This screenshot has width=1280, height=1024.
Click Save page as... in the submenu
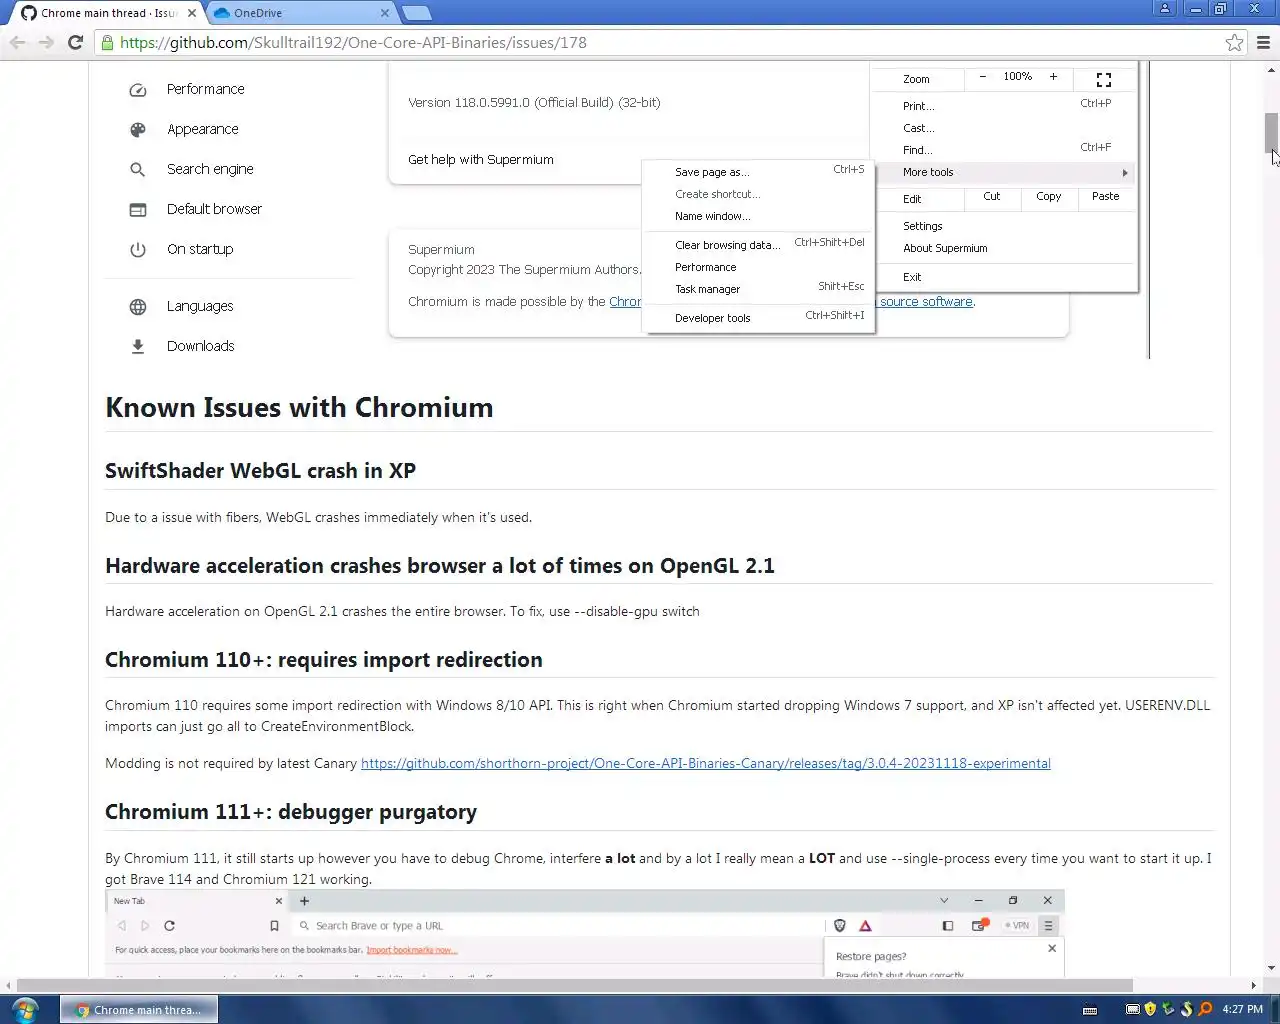tap(760, 171)
